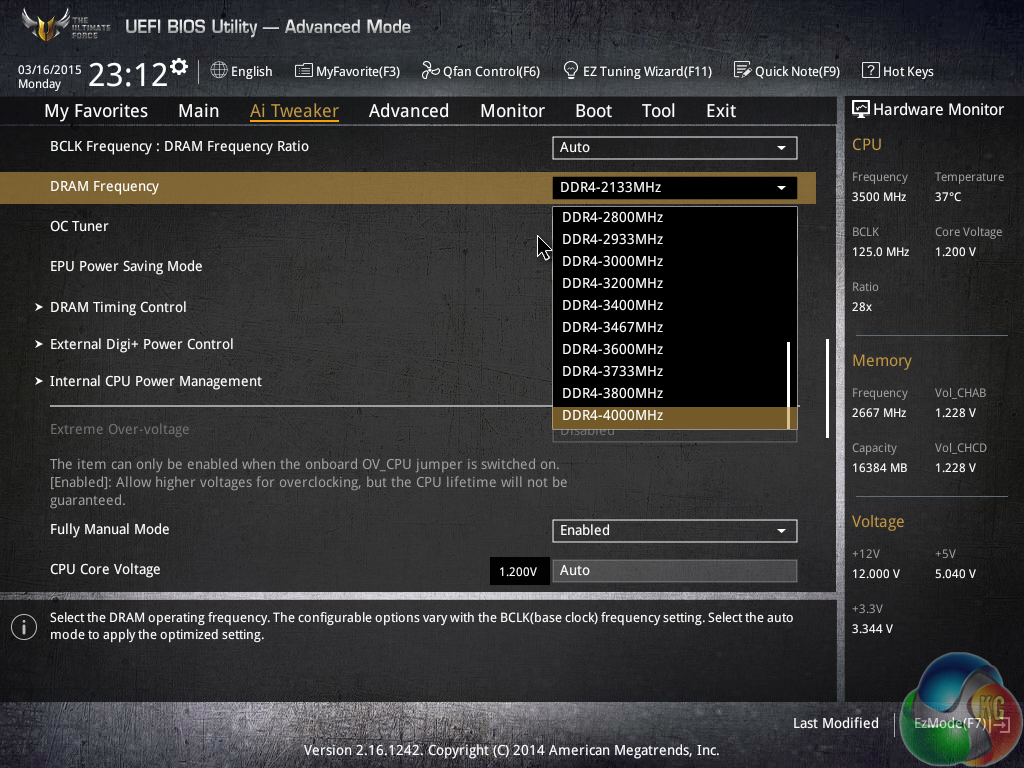Collapse the DRAM Frequency DDR4-2133MHz dropdown
This screenshot has width=1024, height=768.
675,187
